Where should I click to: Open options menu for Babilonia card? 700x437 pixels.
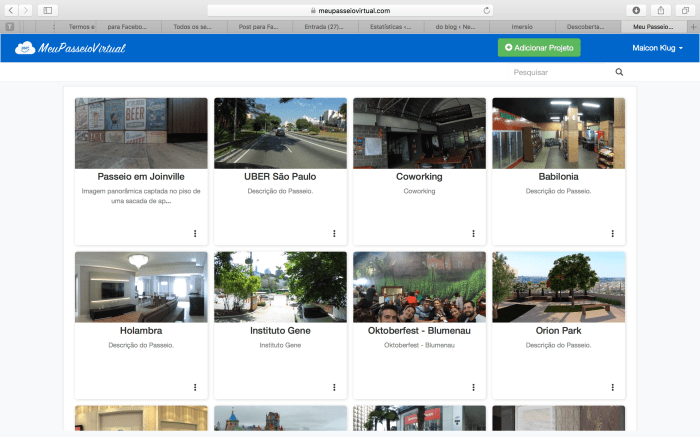[612, 233]
